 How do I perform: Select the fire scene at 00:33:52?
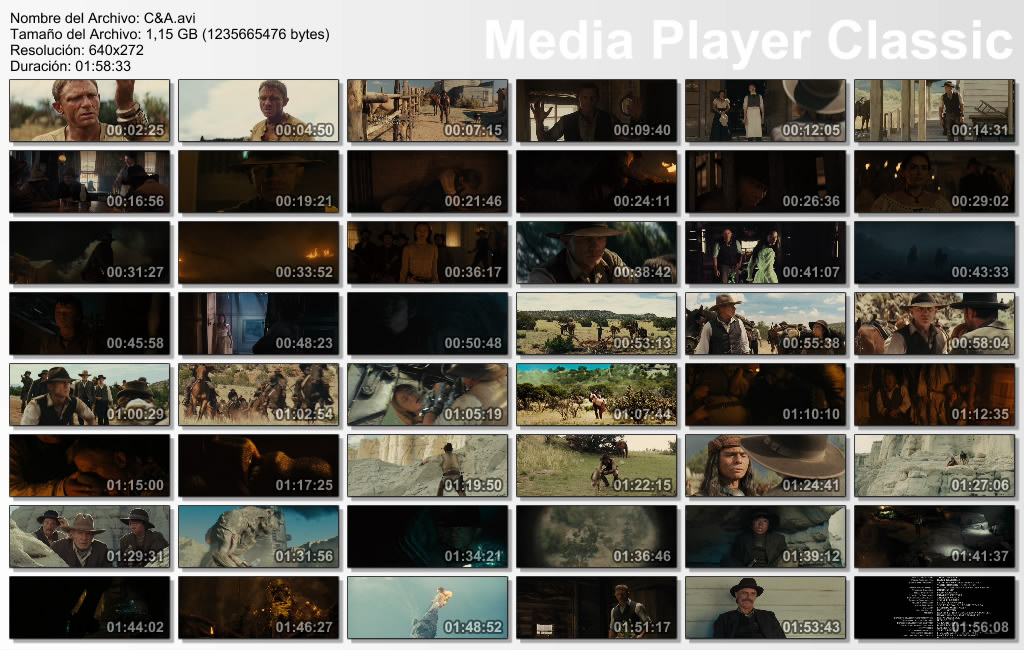[259, 252]
